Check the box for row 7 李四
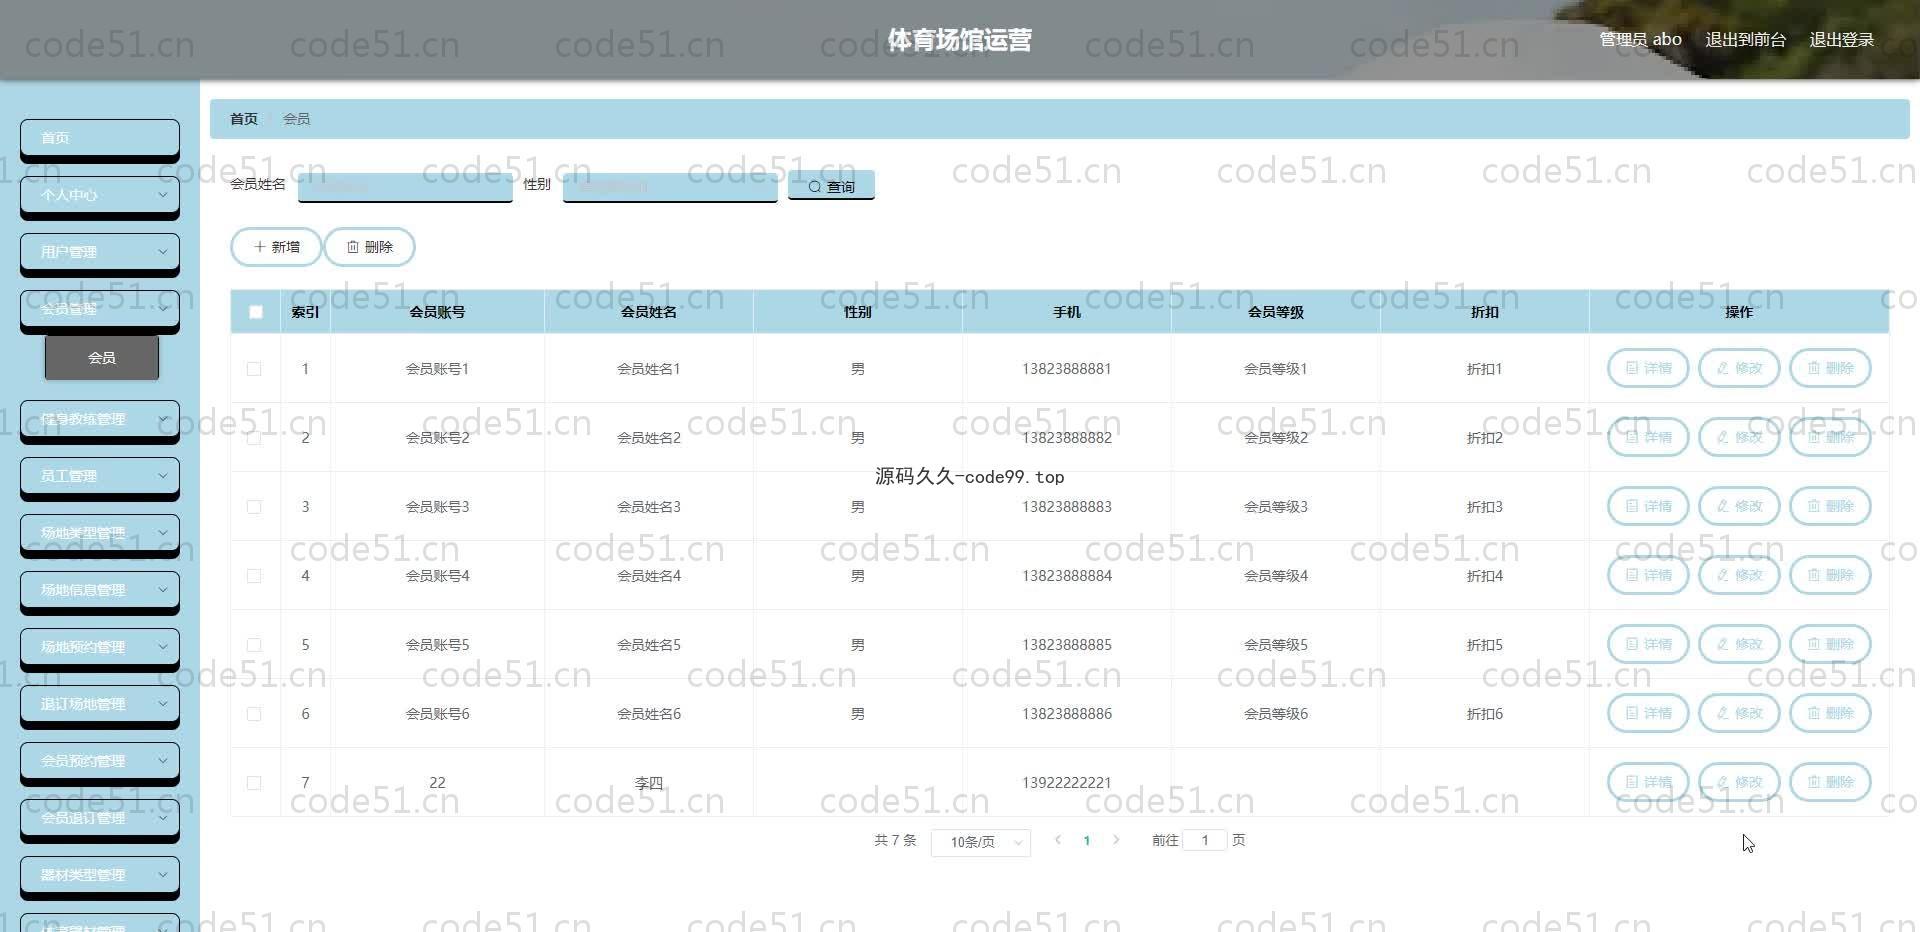 254,783
